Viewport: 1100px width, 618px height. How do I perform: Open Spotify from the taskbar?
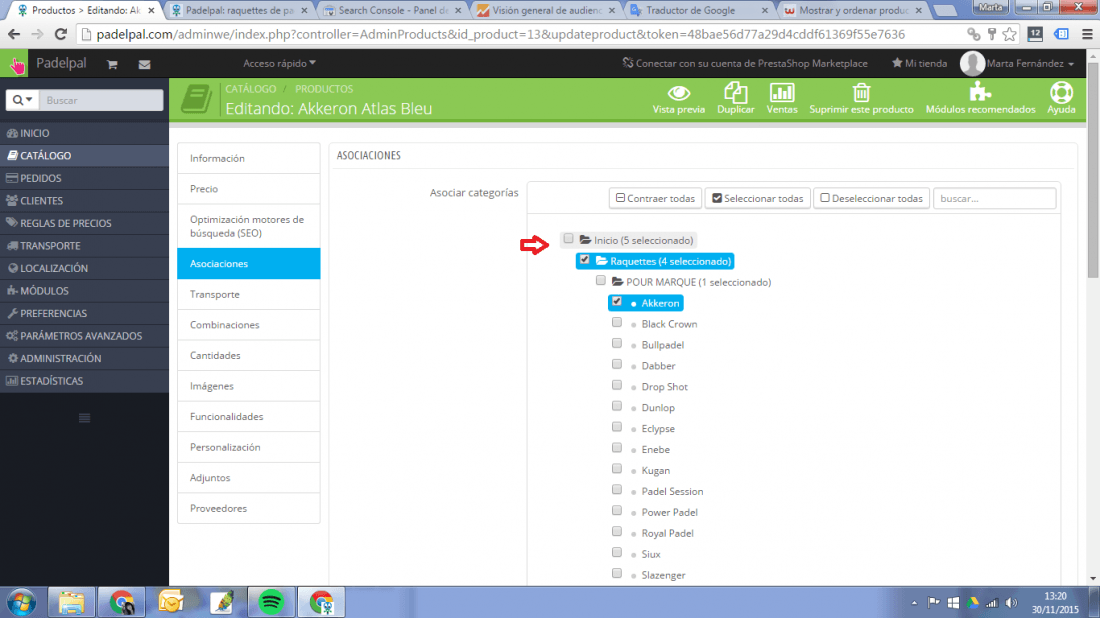coord(271,603)
